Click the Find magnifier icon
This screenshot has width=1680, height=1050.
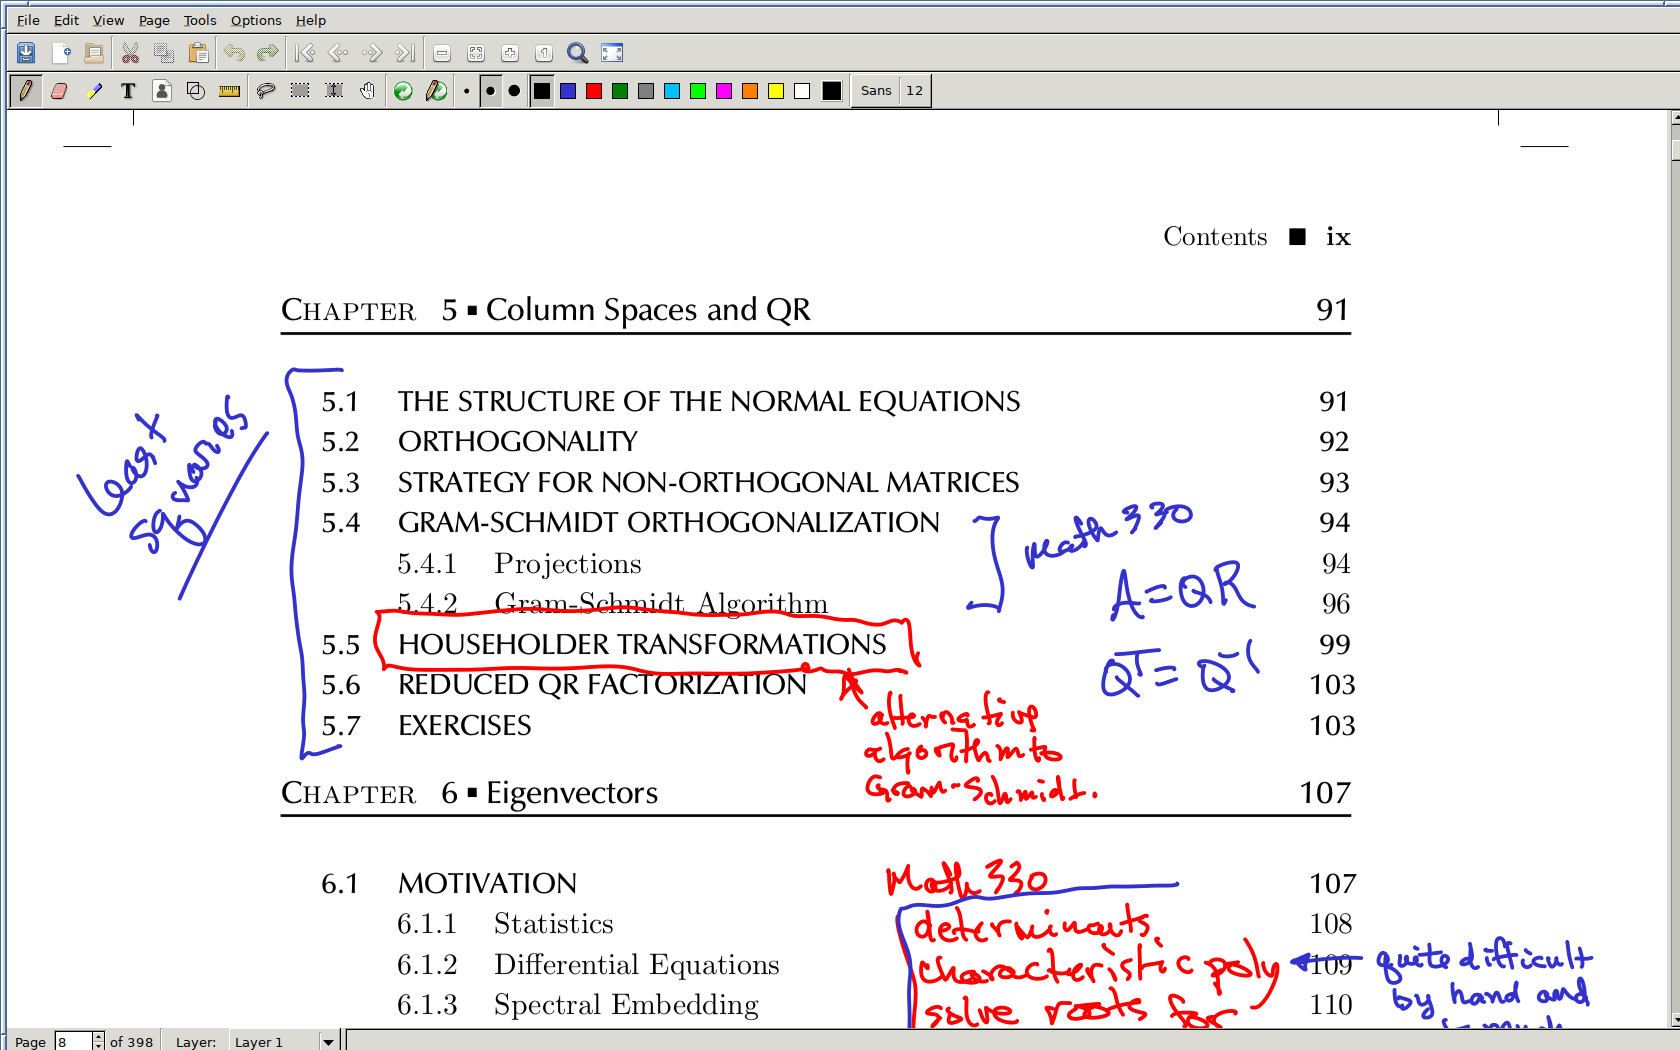tap(577, 53)
